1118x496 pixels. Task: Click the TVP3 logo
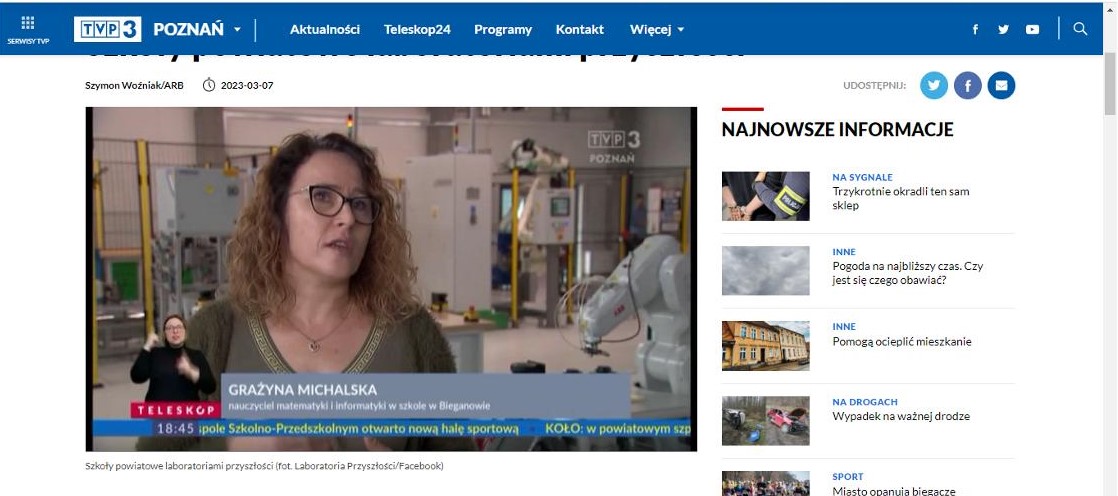(x=108, y=29)
